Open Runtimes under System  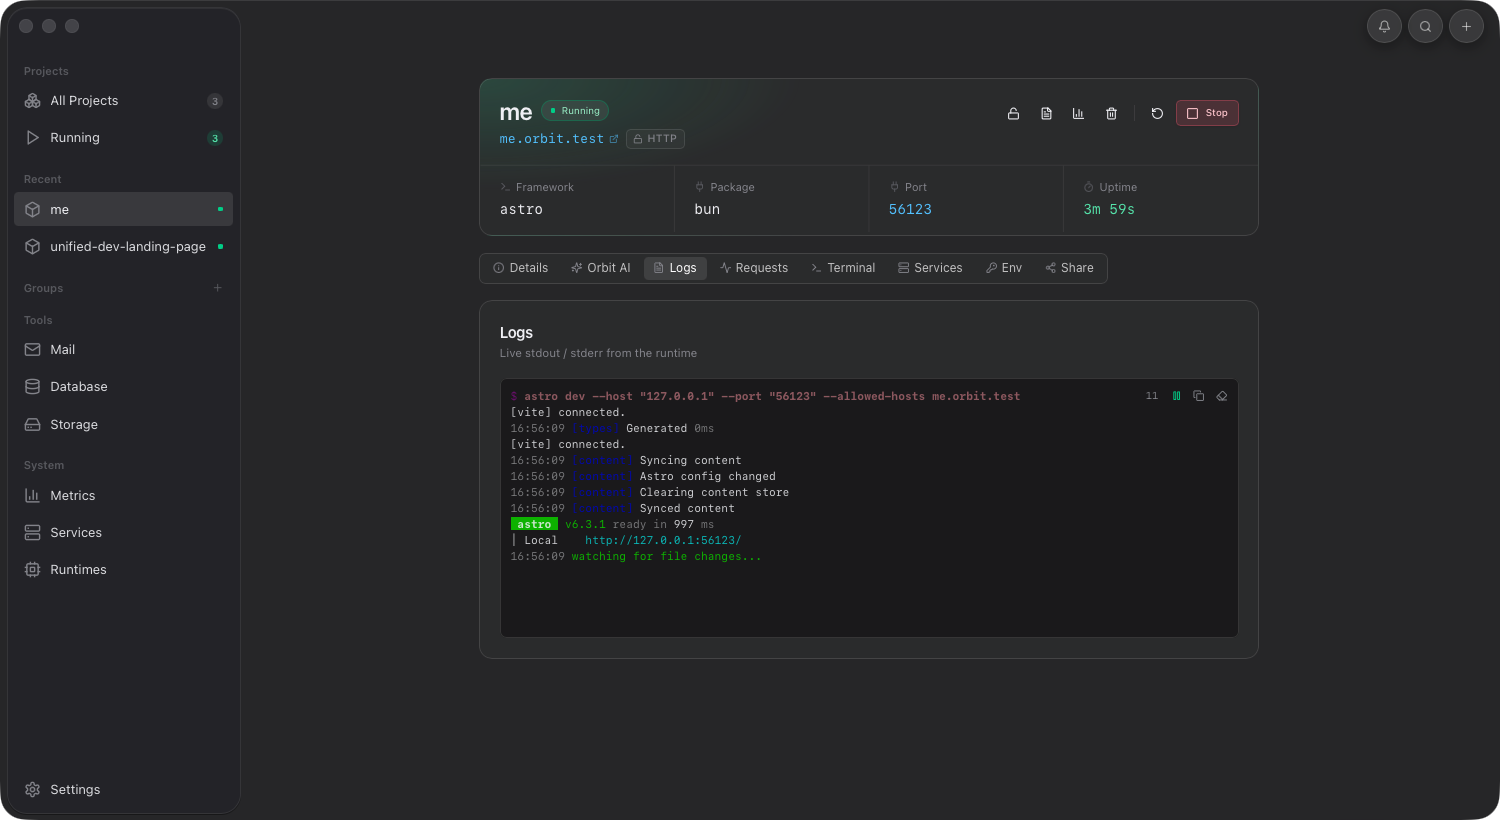(123, 570)
